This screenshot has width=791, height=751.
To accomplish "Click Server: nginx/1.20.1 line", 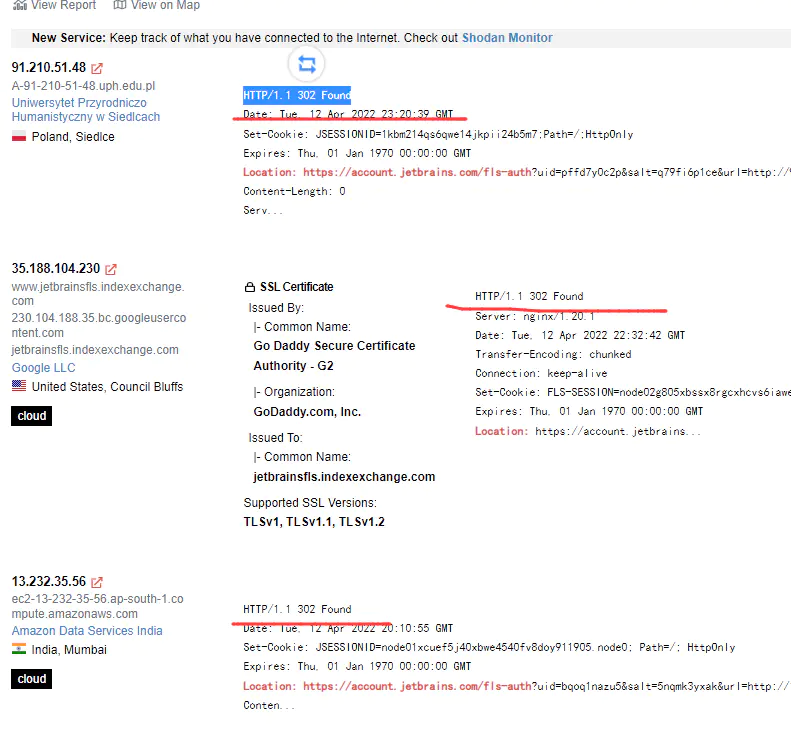I will [x=535, y=317].
